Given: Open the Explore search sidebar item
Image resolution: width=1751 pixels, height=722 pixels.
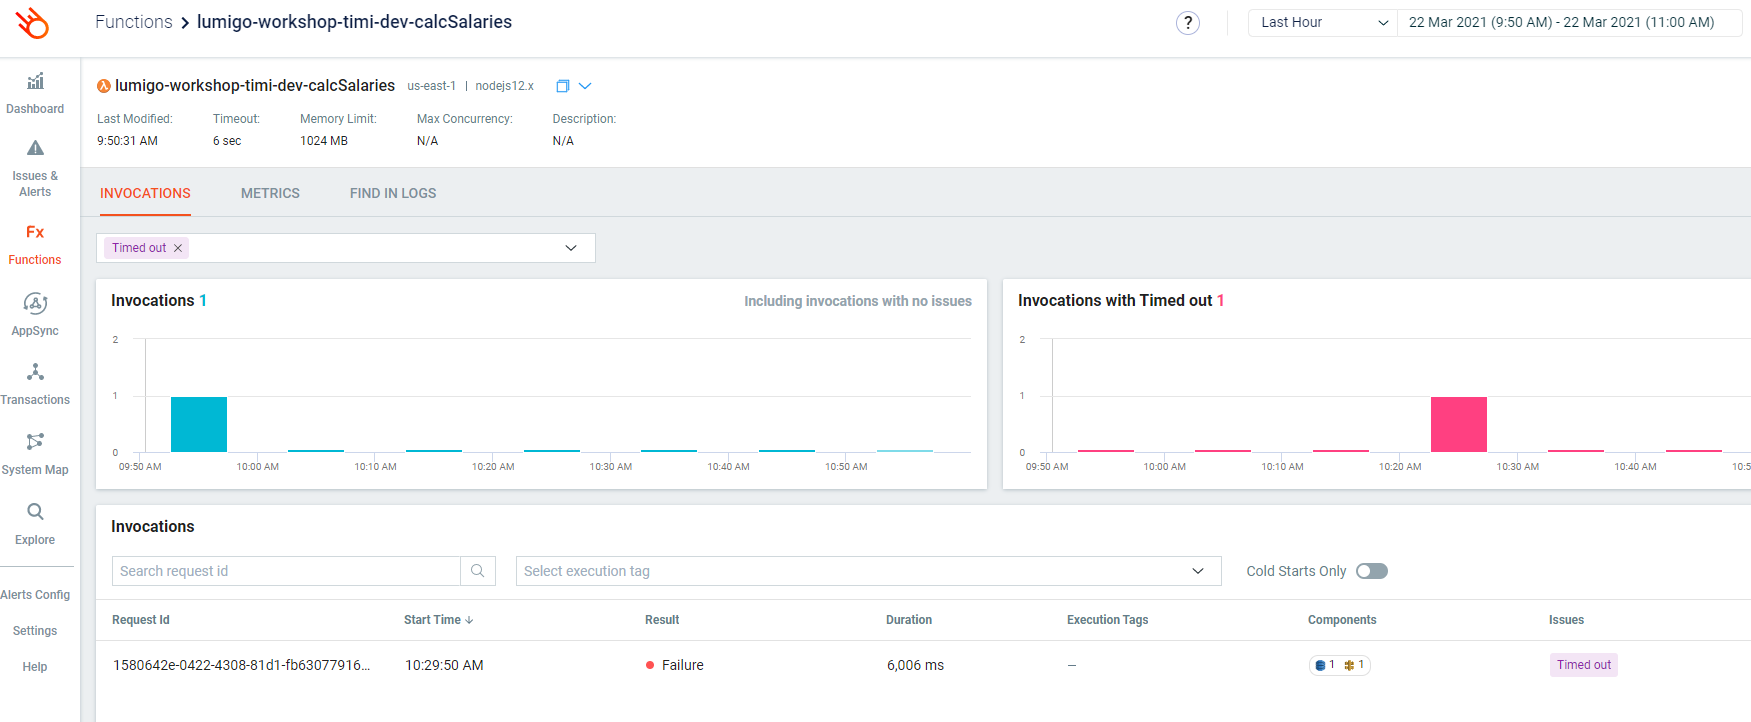Looking at the screenshot, I should tap(35, 524).
